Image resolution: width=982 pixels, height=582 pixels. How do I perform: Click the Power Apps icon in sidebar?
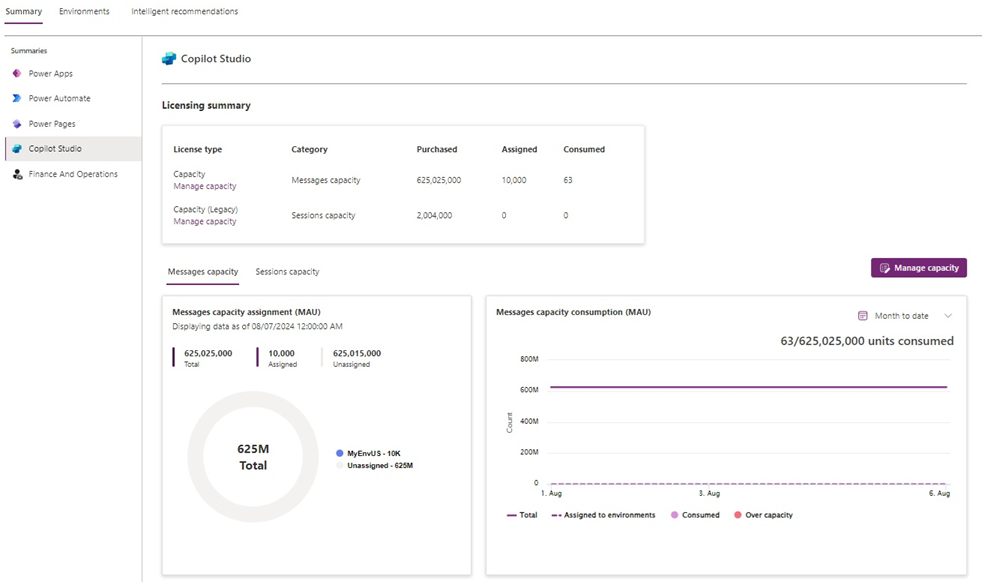(17, 73)
